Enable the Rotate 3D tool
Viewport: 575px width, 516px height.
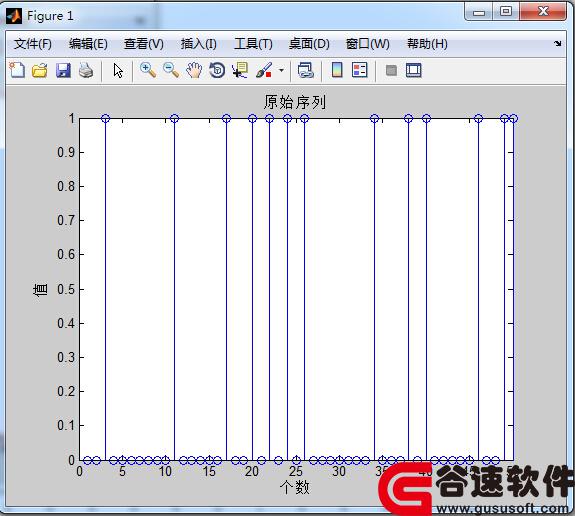pos(217,70)
